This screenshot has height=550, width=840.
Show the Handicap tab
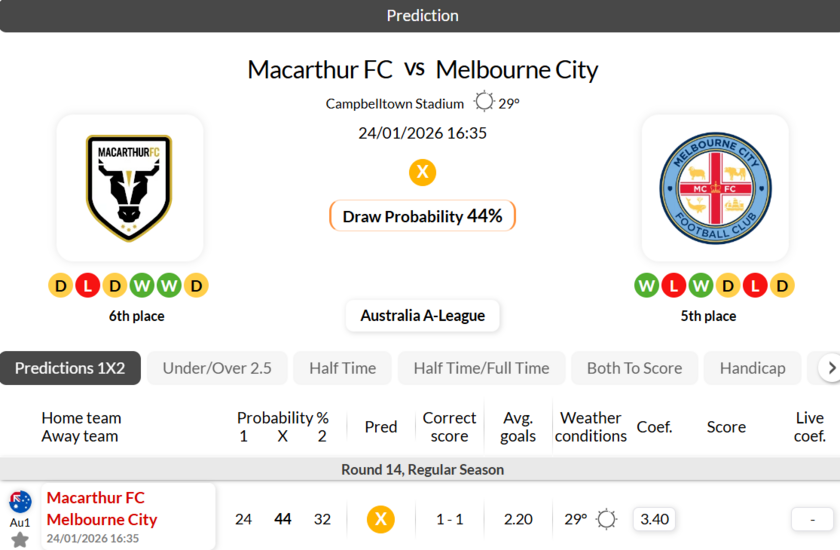click(752, 368)
